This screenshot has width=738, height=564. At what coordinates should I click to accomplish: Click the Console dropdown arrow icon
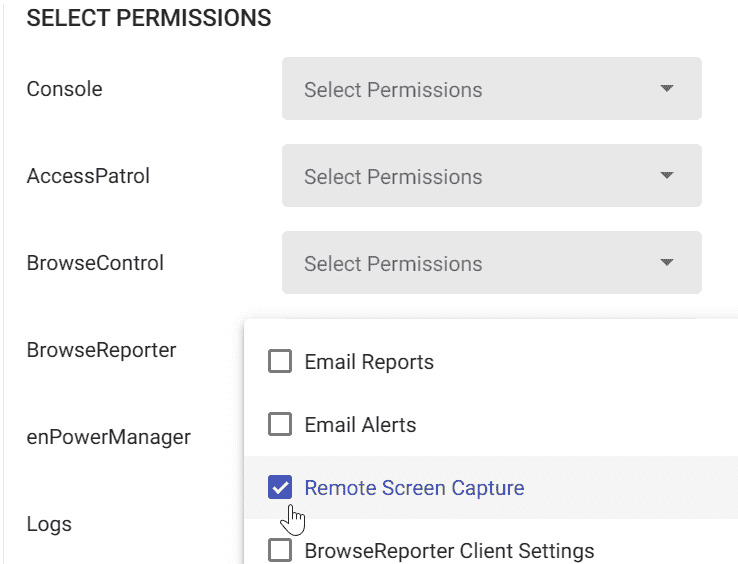pyautogui.click(x=666, y=88)
